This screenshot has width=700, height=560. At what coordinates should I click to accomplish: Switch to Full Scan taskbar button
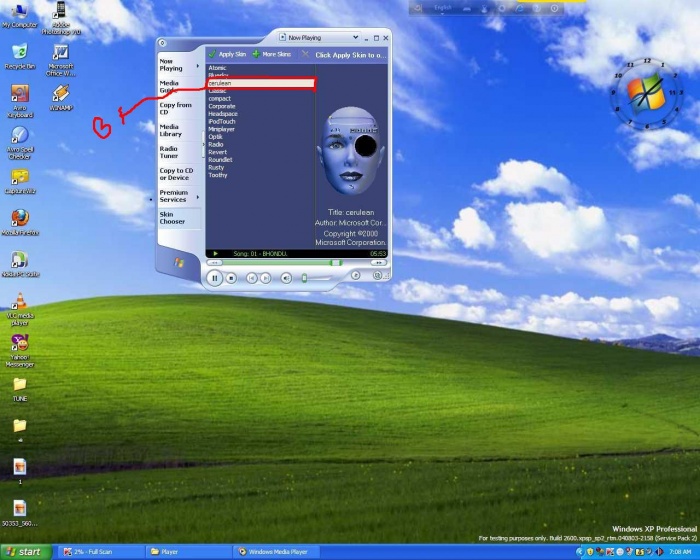click(99, 552)
